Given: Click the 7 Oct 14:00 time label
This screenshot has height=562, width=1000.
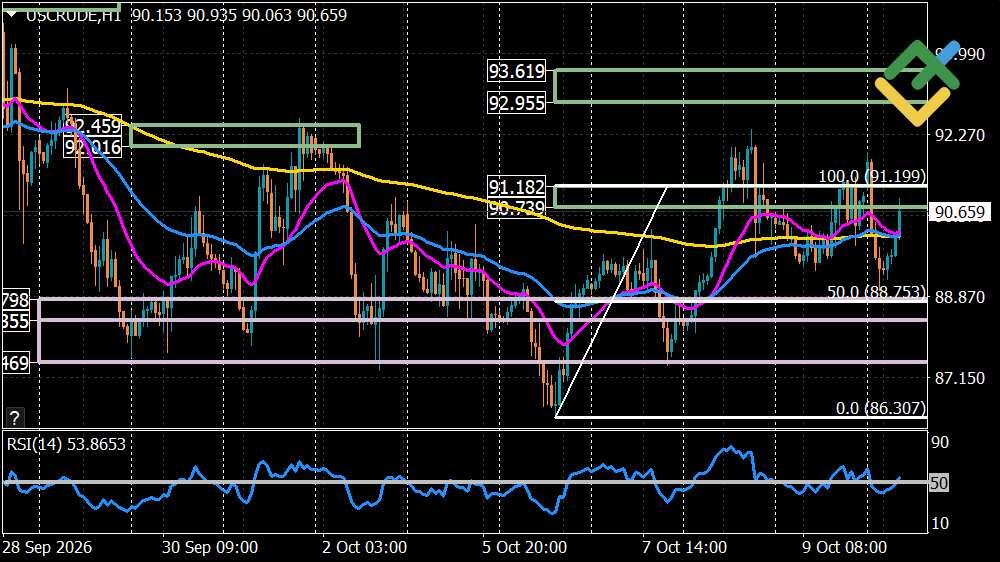Looking at the screenshot, I should [684, 547].
